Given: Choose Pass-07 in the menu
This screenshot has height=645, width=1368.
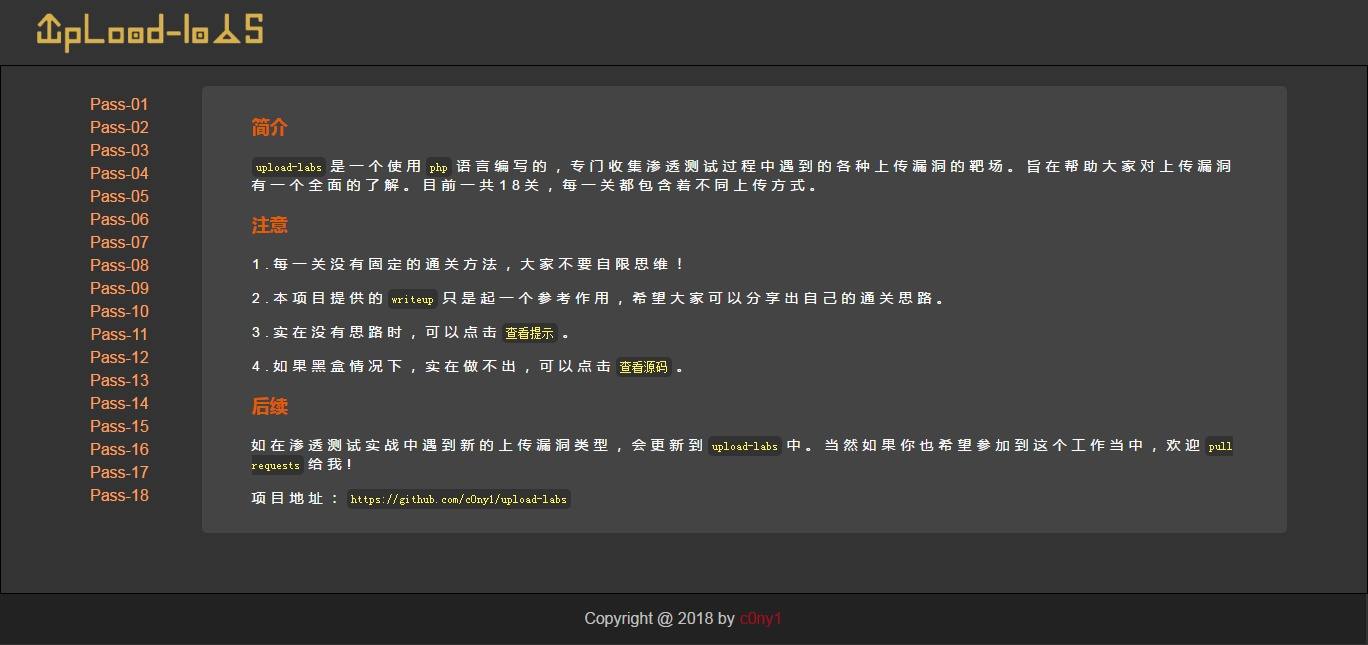Looking at the screenshot, I should (119, 242).
